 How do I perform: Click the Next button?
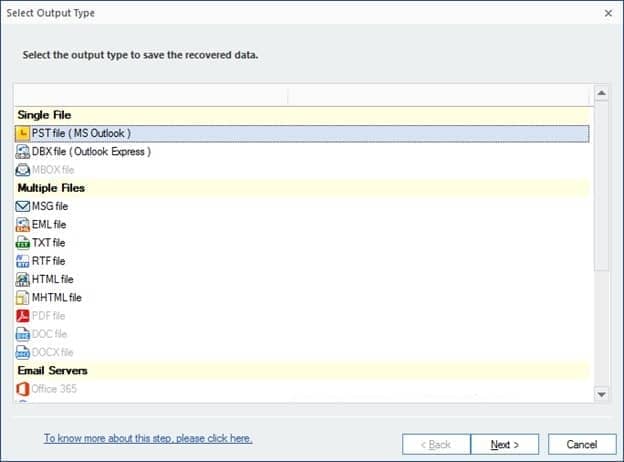(505, 444)
